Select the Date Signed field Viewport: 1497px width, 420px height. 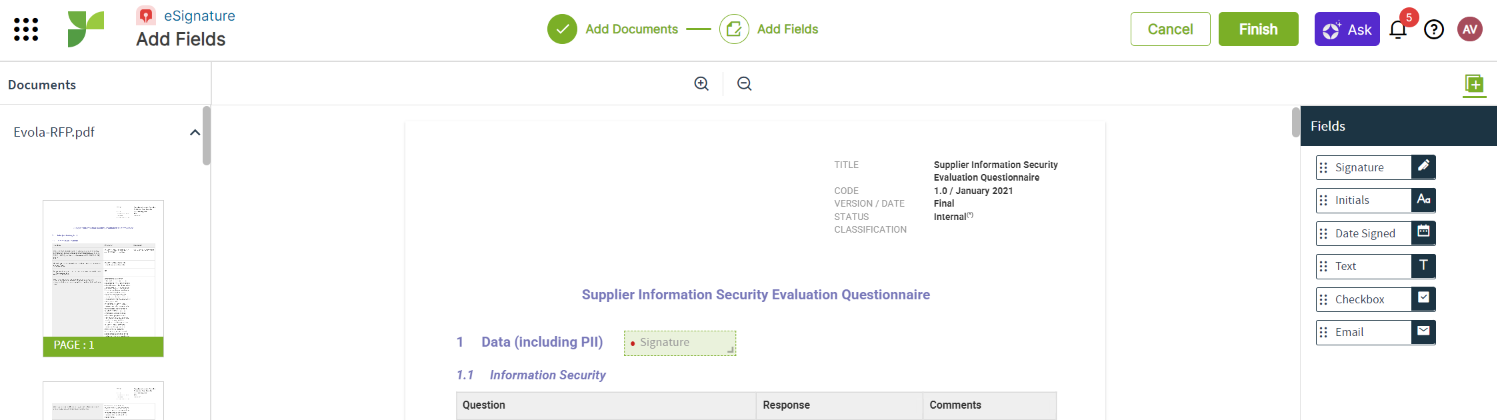(x=1376, y=233)
